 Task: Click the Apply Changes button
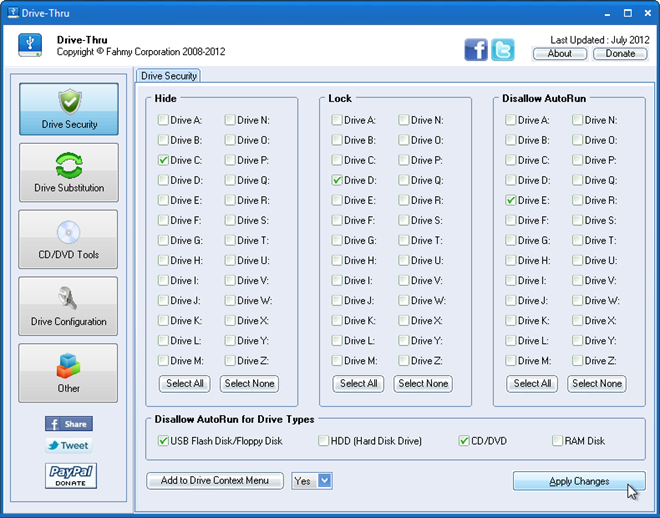(x=579, y=481)
